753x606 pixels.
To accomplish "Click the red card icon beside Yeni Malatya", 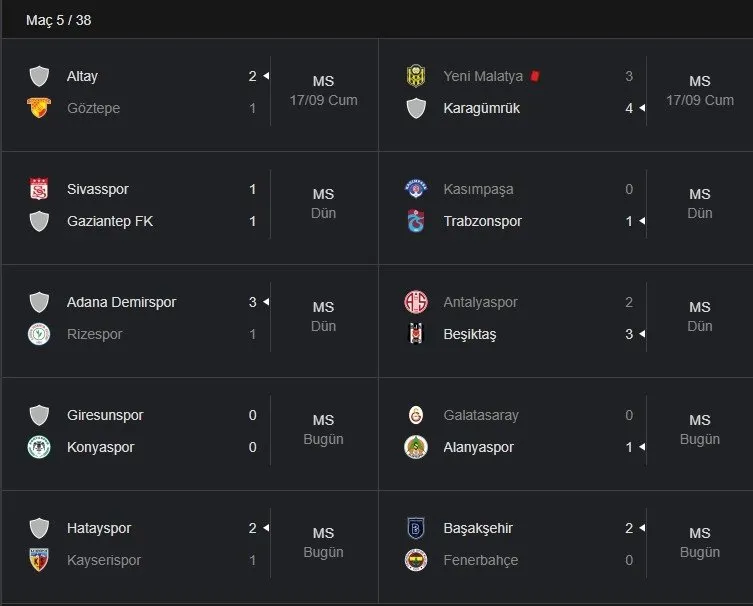I will [x=534, y=76].
